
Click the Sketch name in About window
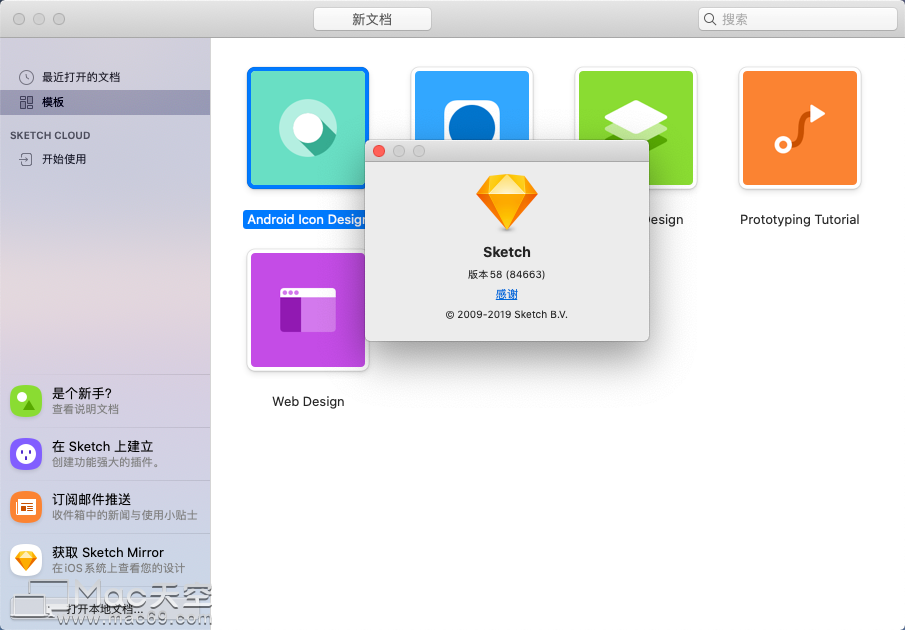[x=507, y=252]
